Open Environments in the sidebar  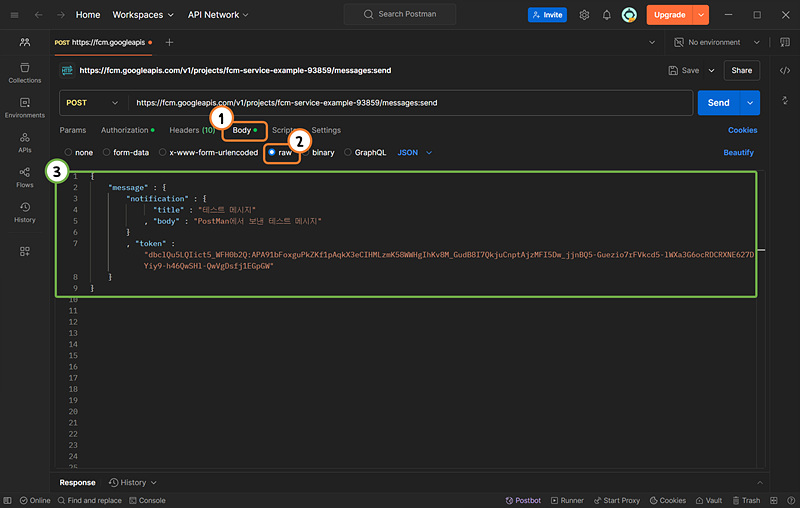(x=24, y=108)
